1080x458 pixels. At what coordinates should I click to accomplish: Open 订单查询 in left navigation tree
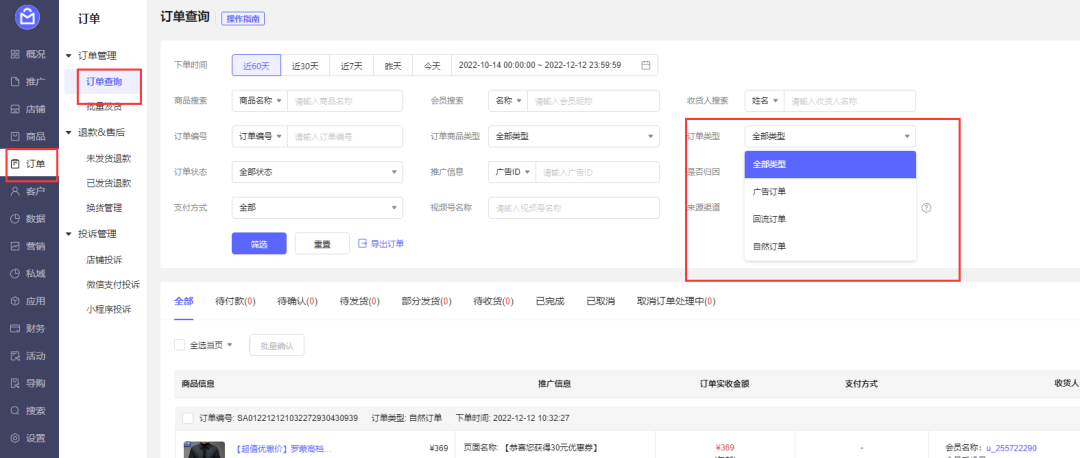pyautogui.click(x=104, y=82)
